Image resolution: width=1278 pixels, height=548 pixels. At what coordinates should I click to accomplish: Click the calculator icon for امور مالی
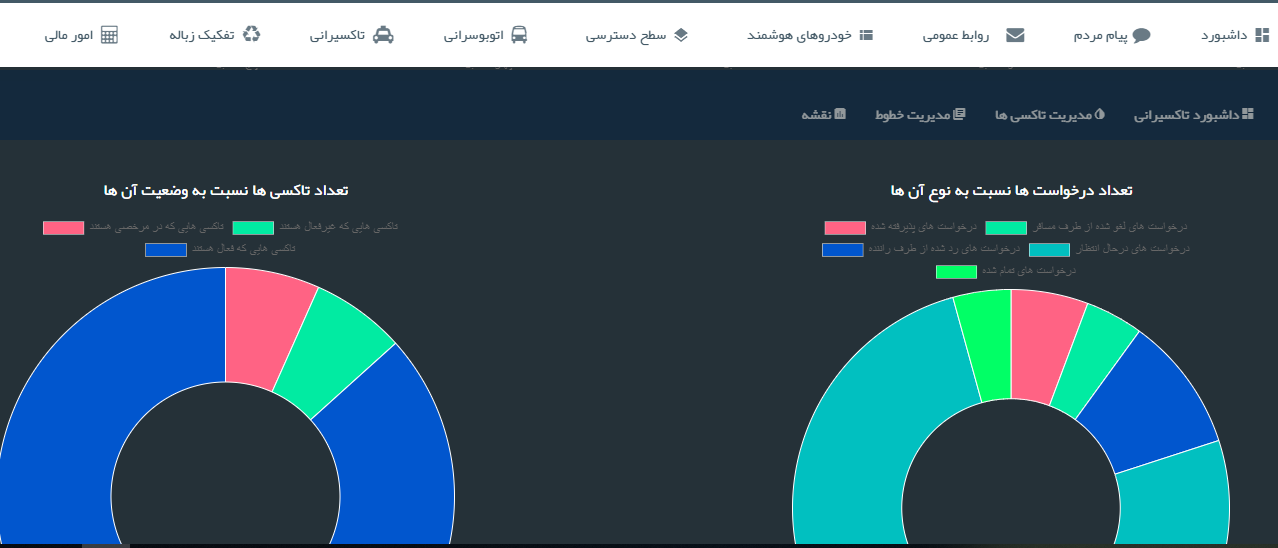(109, 35)
